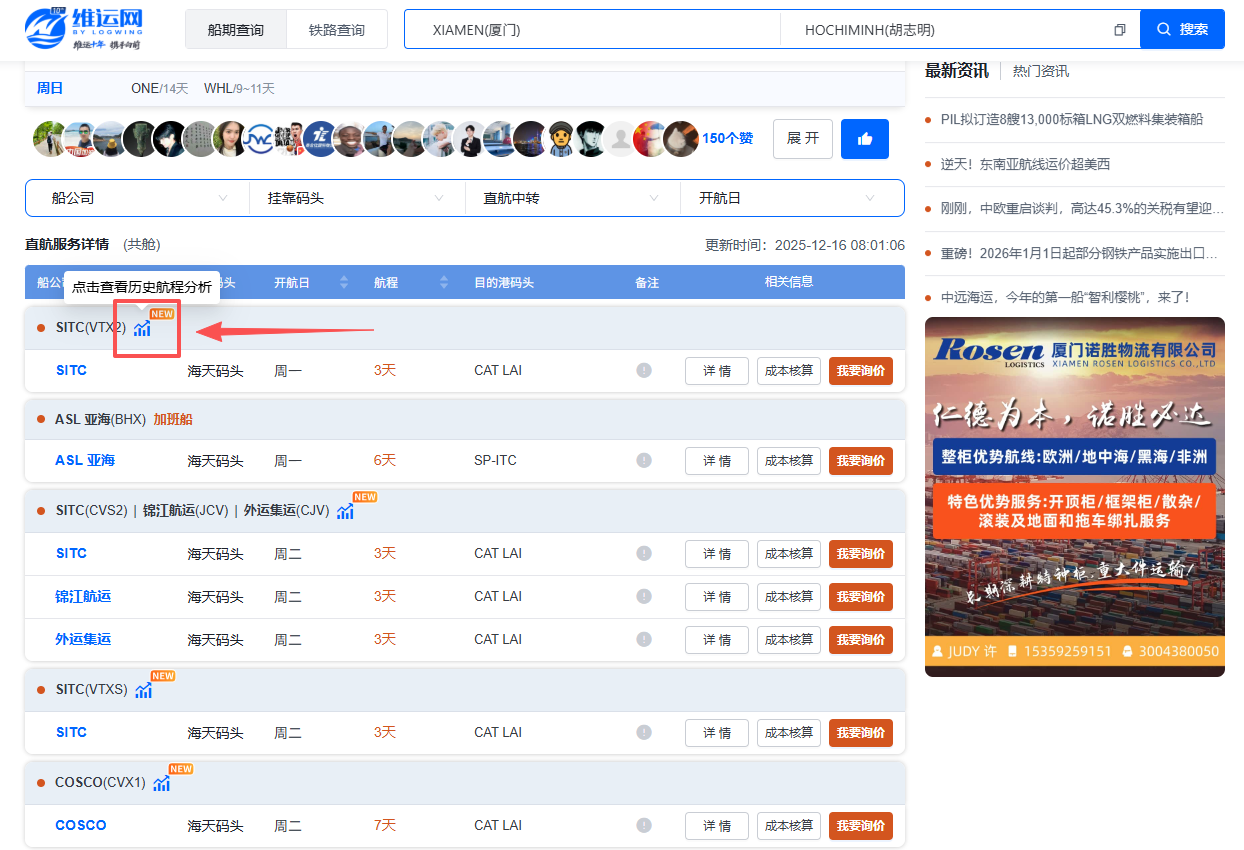Select the 热门资讯 tab

(x=1040, y=71)
